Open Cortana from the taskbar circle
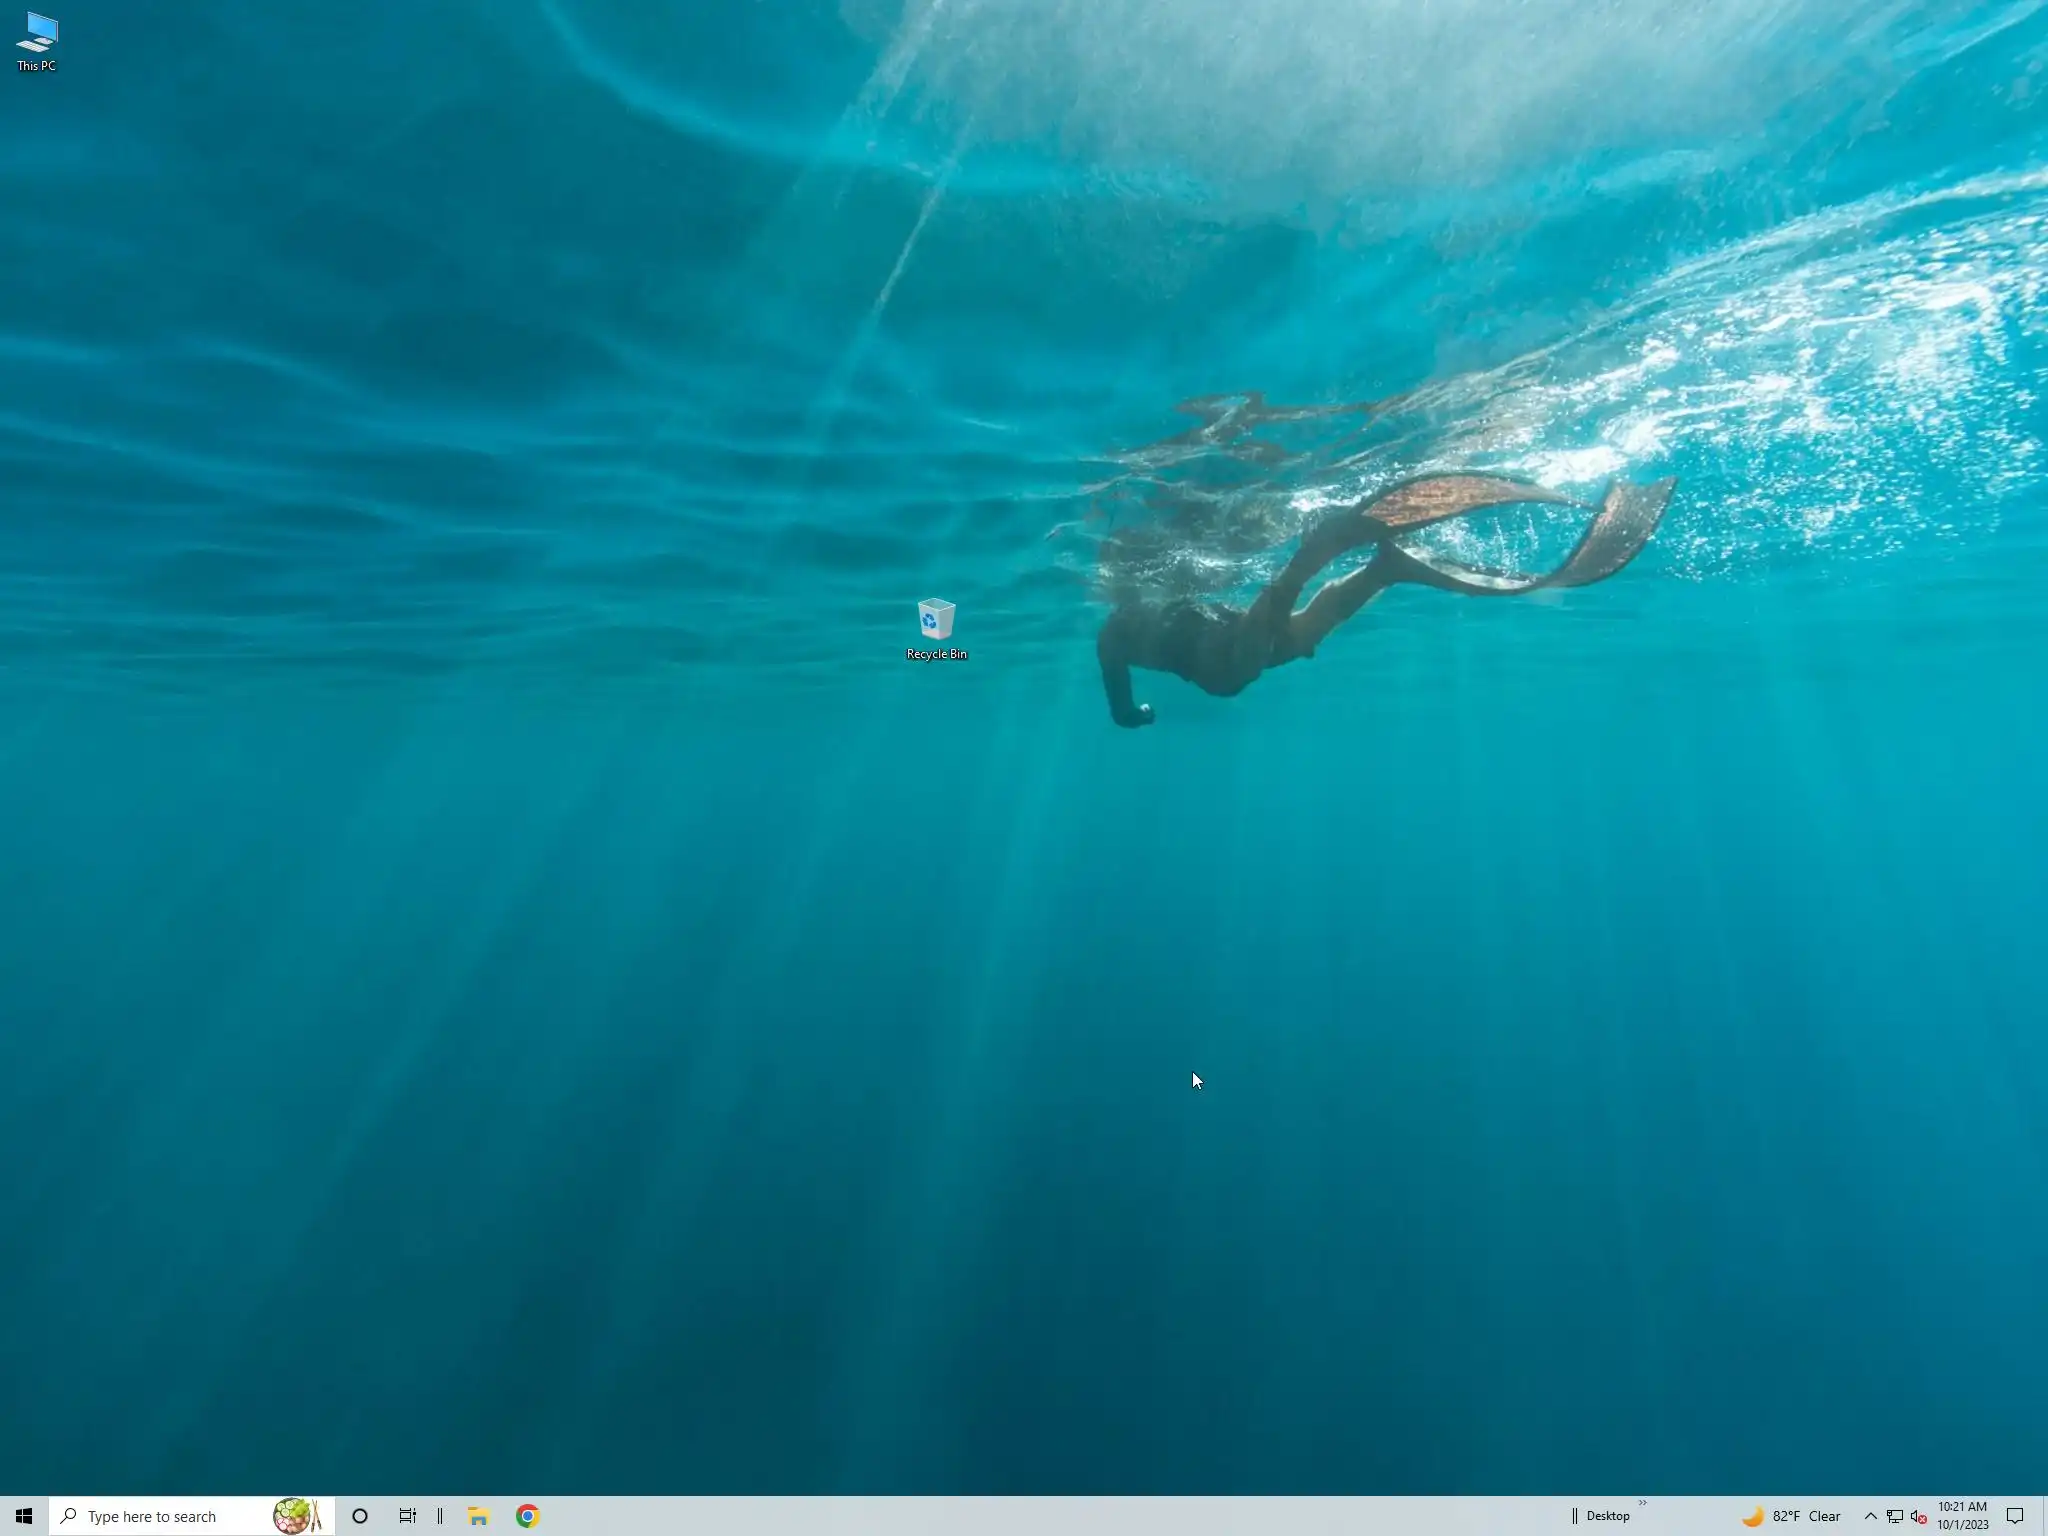Image resolution: width=2048 pixels, height=1536 pixels. click(360, 1516)
